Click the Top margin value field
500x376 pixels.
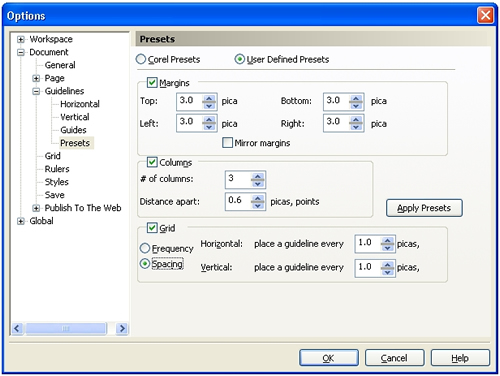(189, 101)
